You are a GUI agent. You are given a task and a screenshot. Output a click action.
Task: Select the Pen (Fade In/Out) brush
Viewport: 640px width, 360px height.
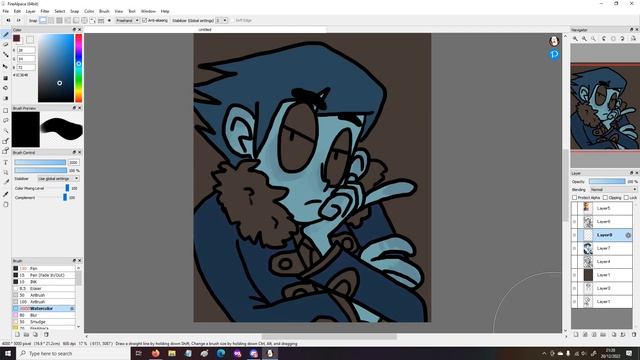44,275
